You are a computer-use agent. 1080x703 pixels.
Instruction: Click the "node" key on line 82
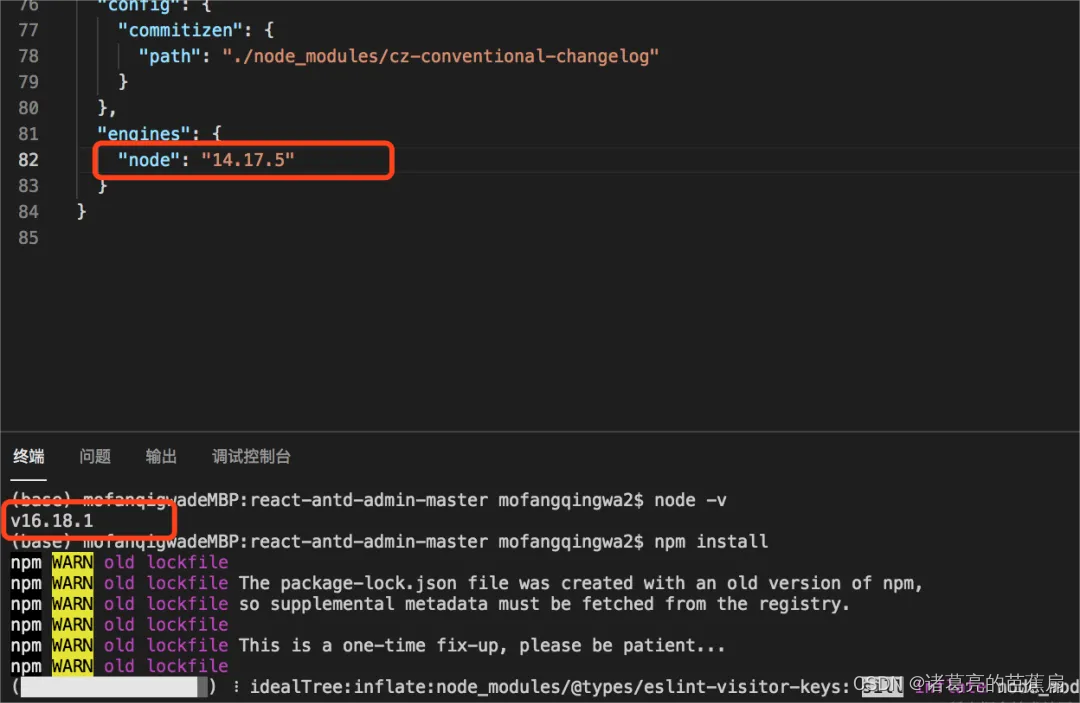tap(149, 160)
